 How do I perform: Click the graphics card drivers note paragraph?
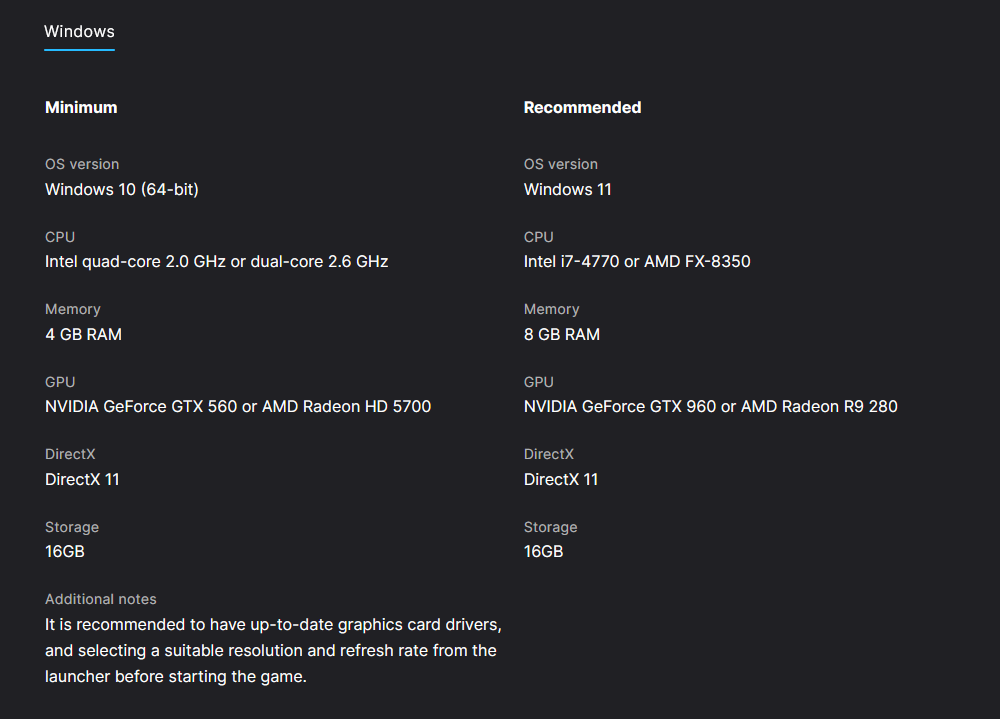(x=272, y=650)
